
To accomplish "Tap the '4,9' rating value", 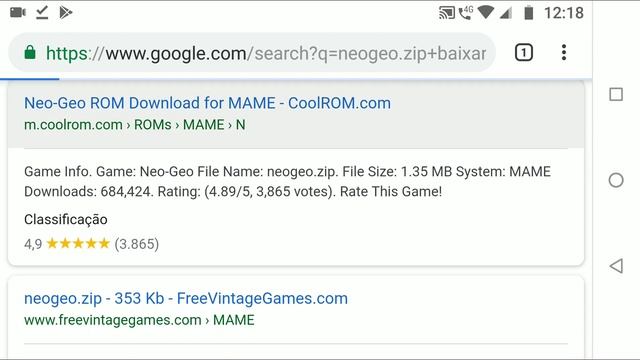I will click(33, 244).
